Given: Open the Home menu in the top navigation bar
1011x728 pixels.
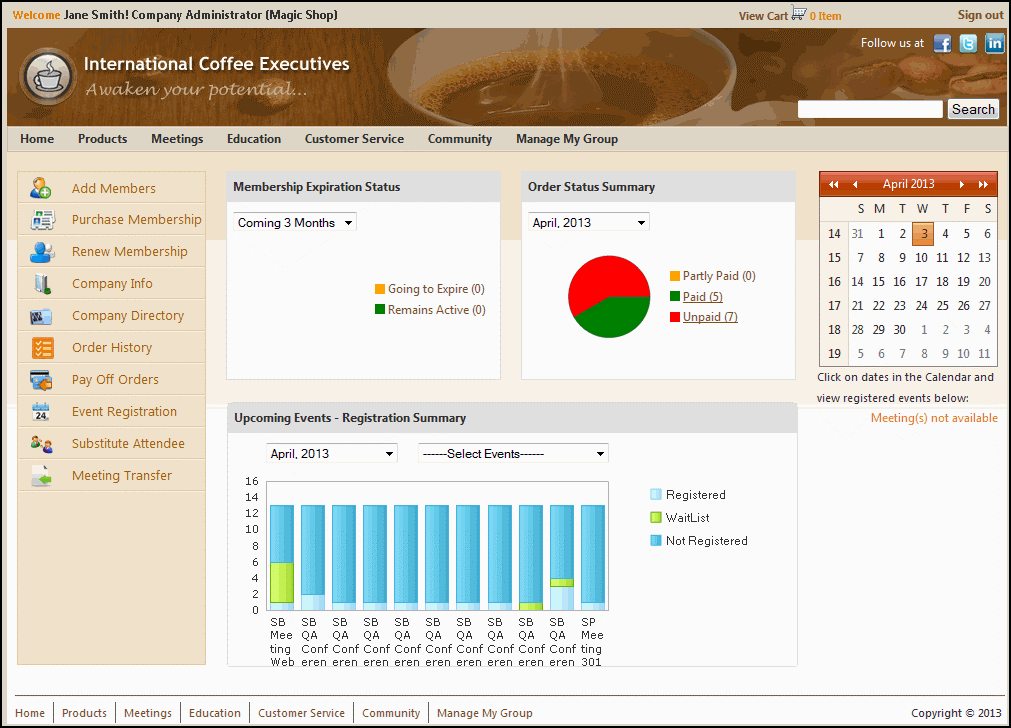Looking at the screenshot, I should [37, 139].
